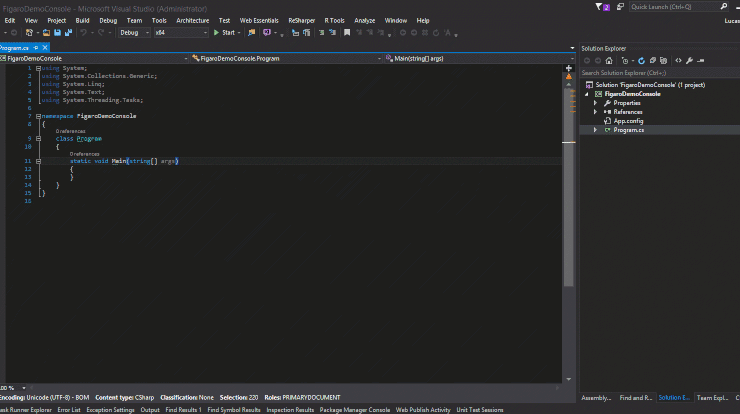740x414 pixels.
Task: Click the Redo arrow icon
Action: point(101,33)
